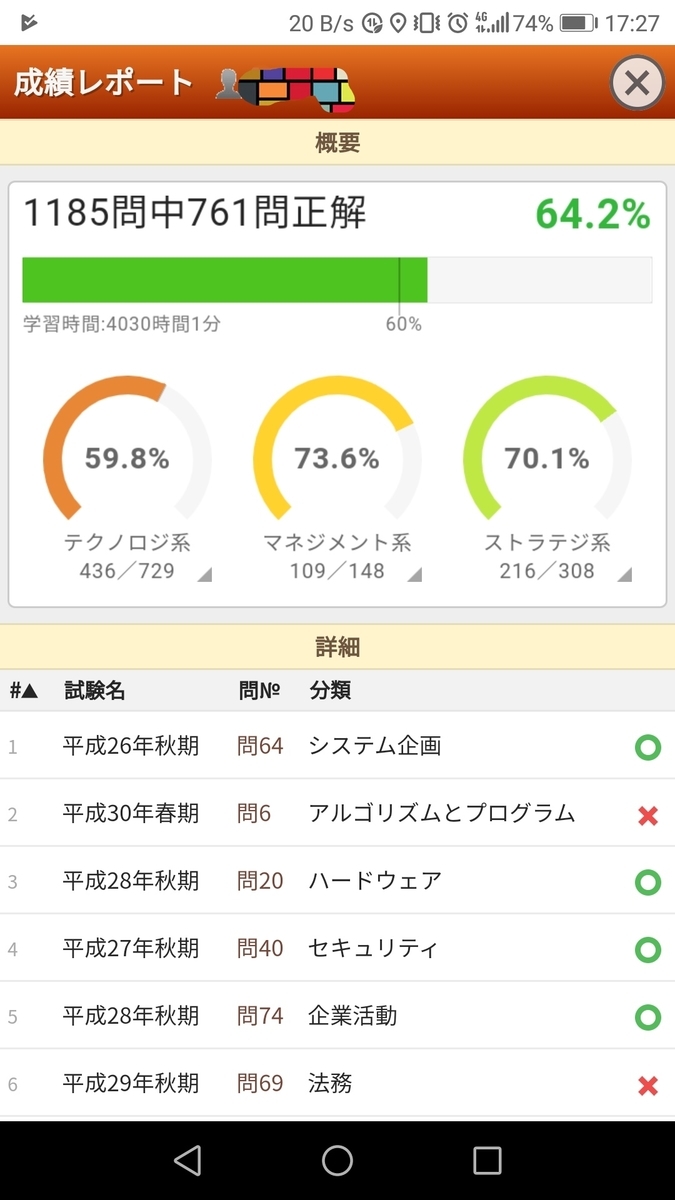Viewport: 675px width, 1200px height.
Task: Close the 成績レポート screen
Action: pos(637,83)
